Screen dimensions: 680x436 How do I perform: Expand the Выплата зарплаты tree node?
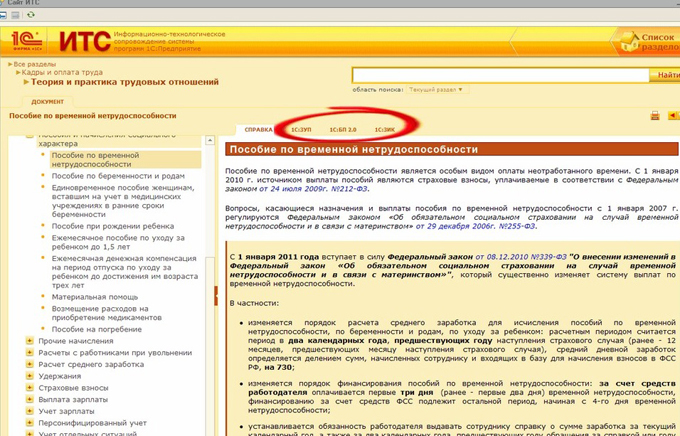click(x=29, y=400)
